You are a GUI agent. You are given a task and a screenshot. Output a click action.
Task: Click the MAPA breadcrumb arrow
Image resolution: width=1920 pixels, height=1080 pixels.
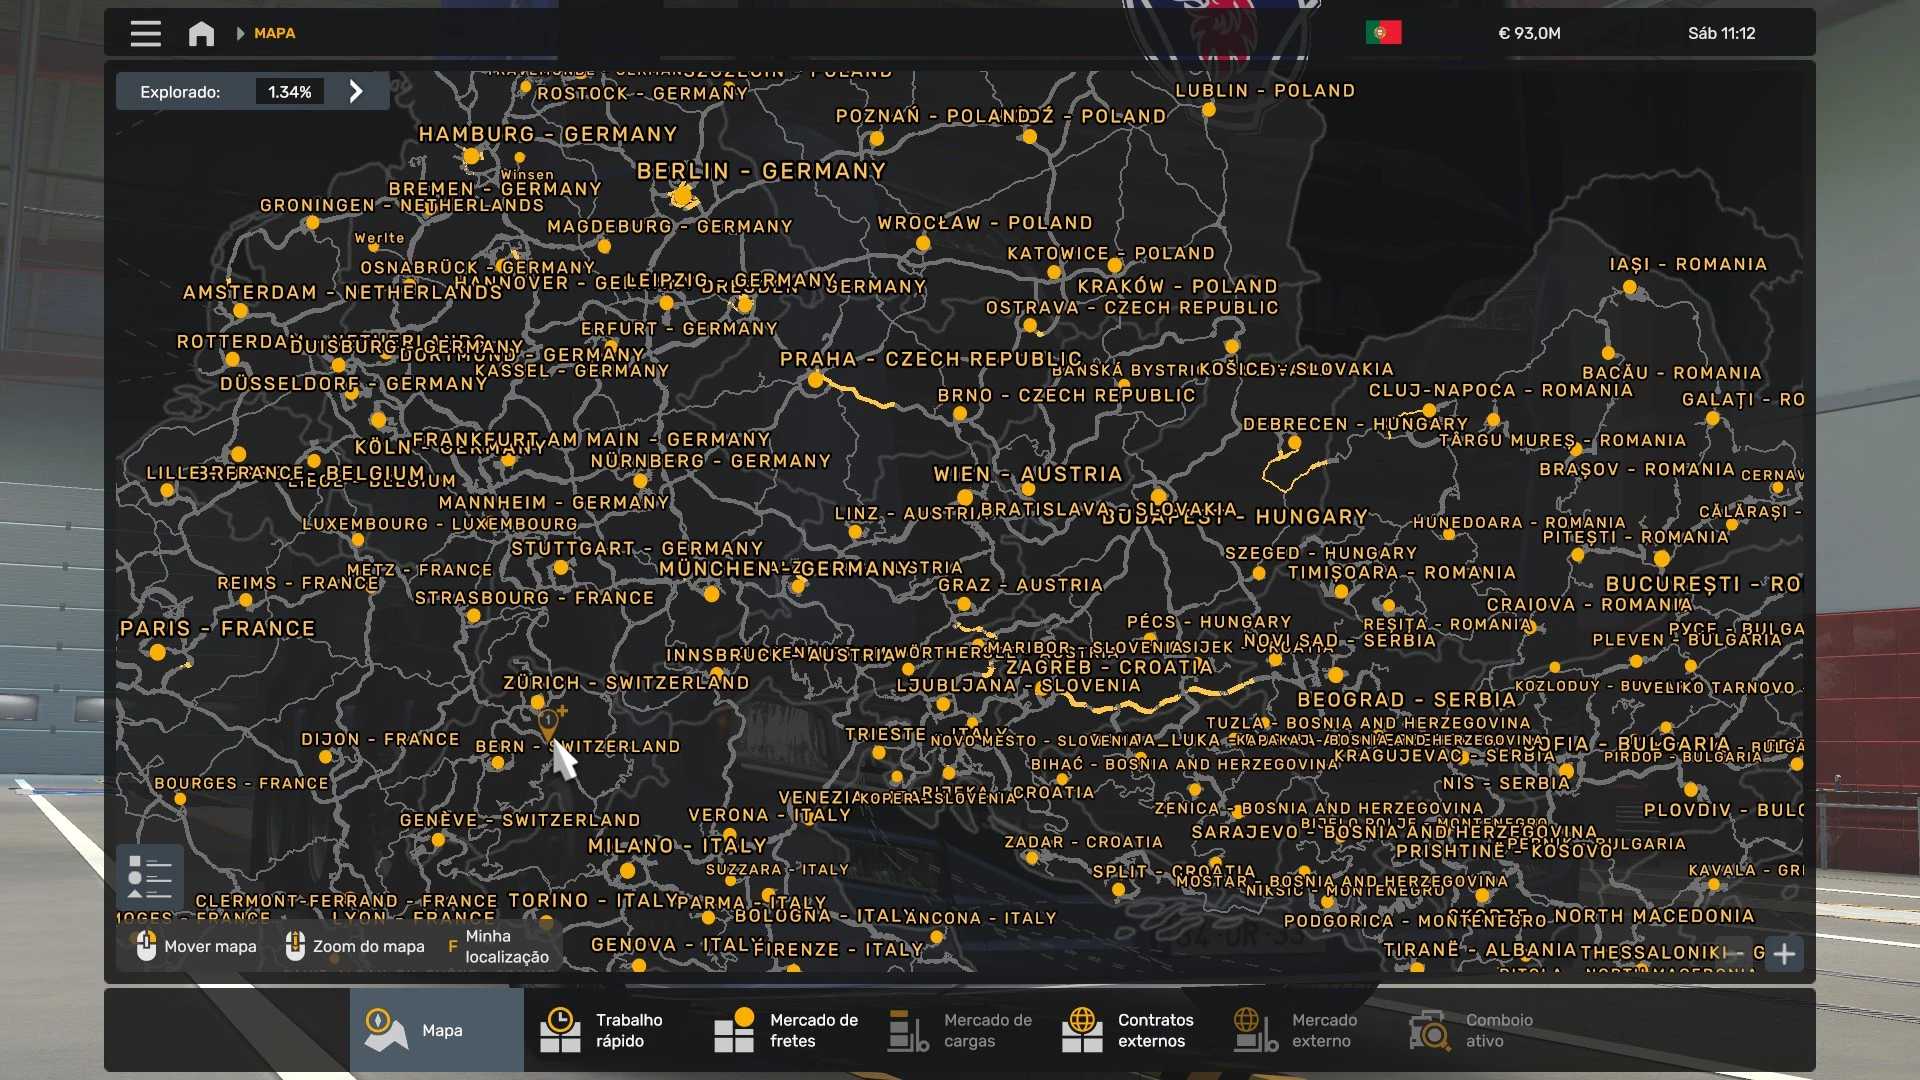(x=240, y=33)
